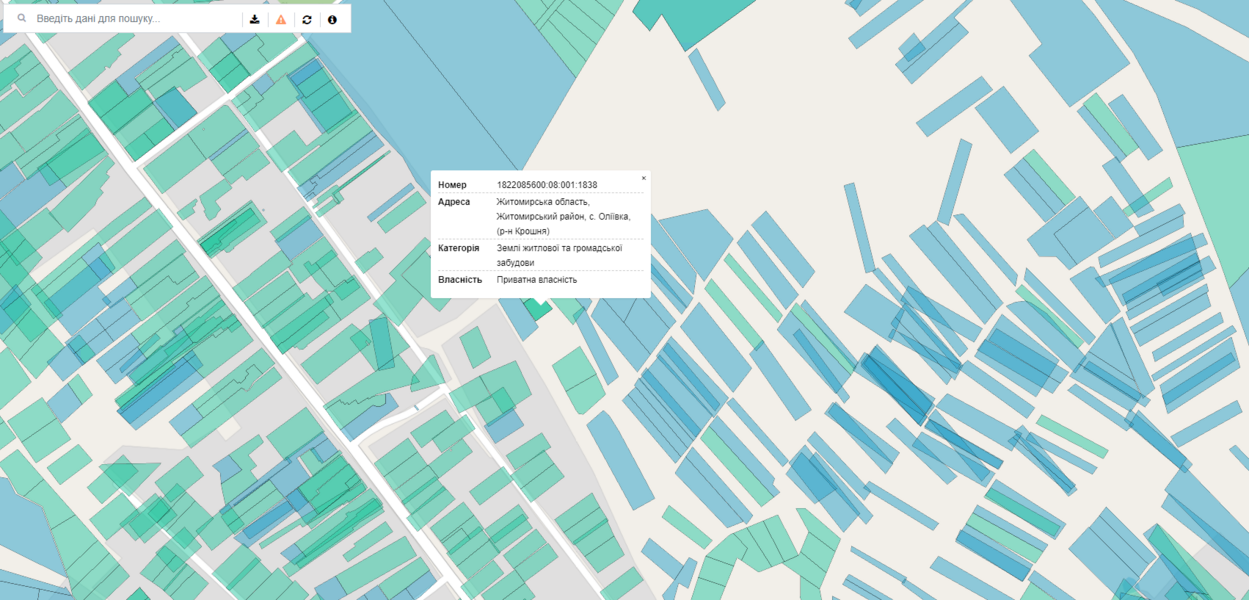Click the magnifier search icon

point(22,19)
